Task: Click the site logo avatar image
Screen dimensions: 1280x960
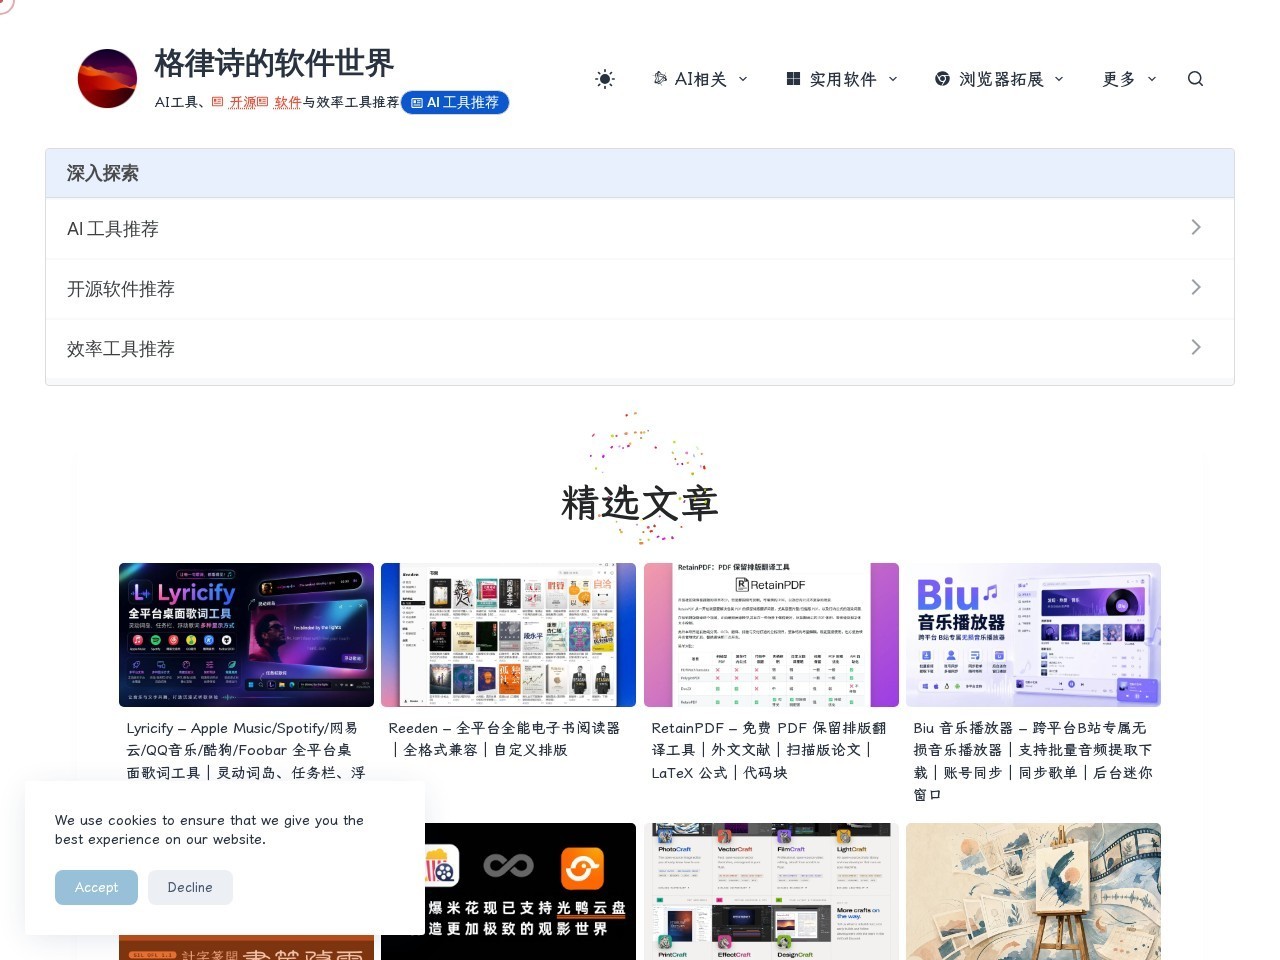Action: [x=107, y=78]
